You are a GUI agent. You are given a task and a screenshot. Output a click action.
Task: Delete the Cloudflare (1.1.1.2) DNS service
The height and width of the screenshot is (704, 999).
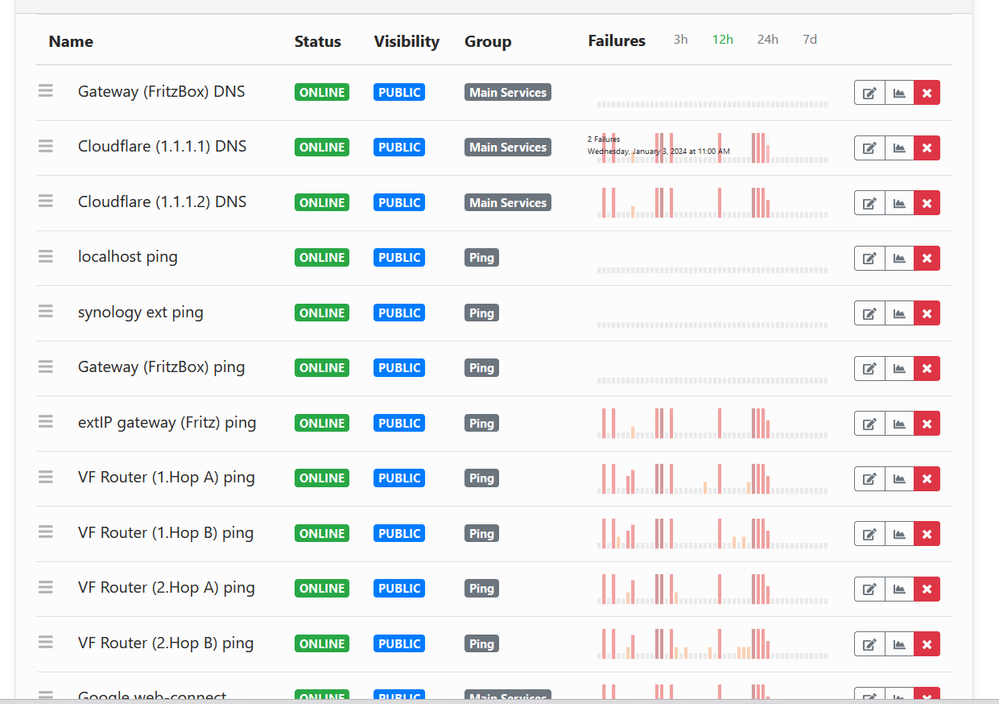pyautogui.click(x=927, y=203)
